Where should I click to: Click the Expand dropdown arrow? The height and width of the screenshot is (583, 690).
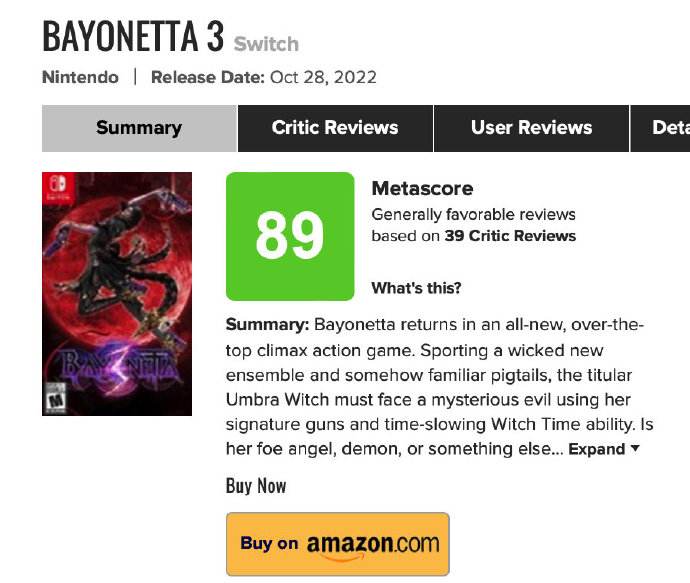click(x=635, y=448)
